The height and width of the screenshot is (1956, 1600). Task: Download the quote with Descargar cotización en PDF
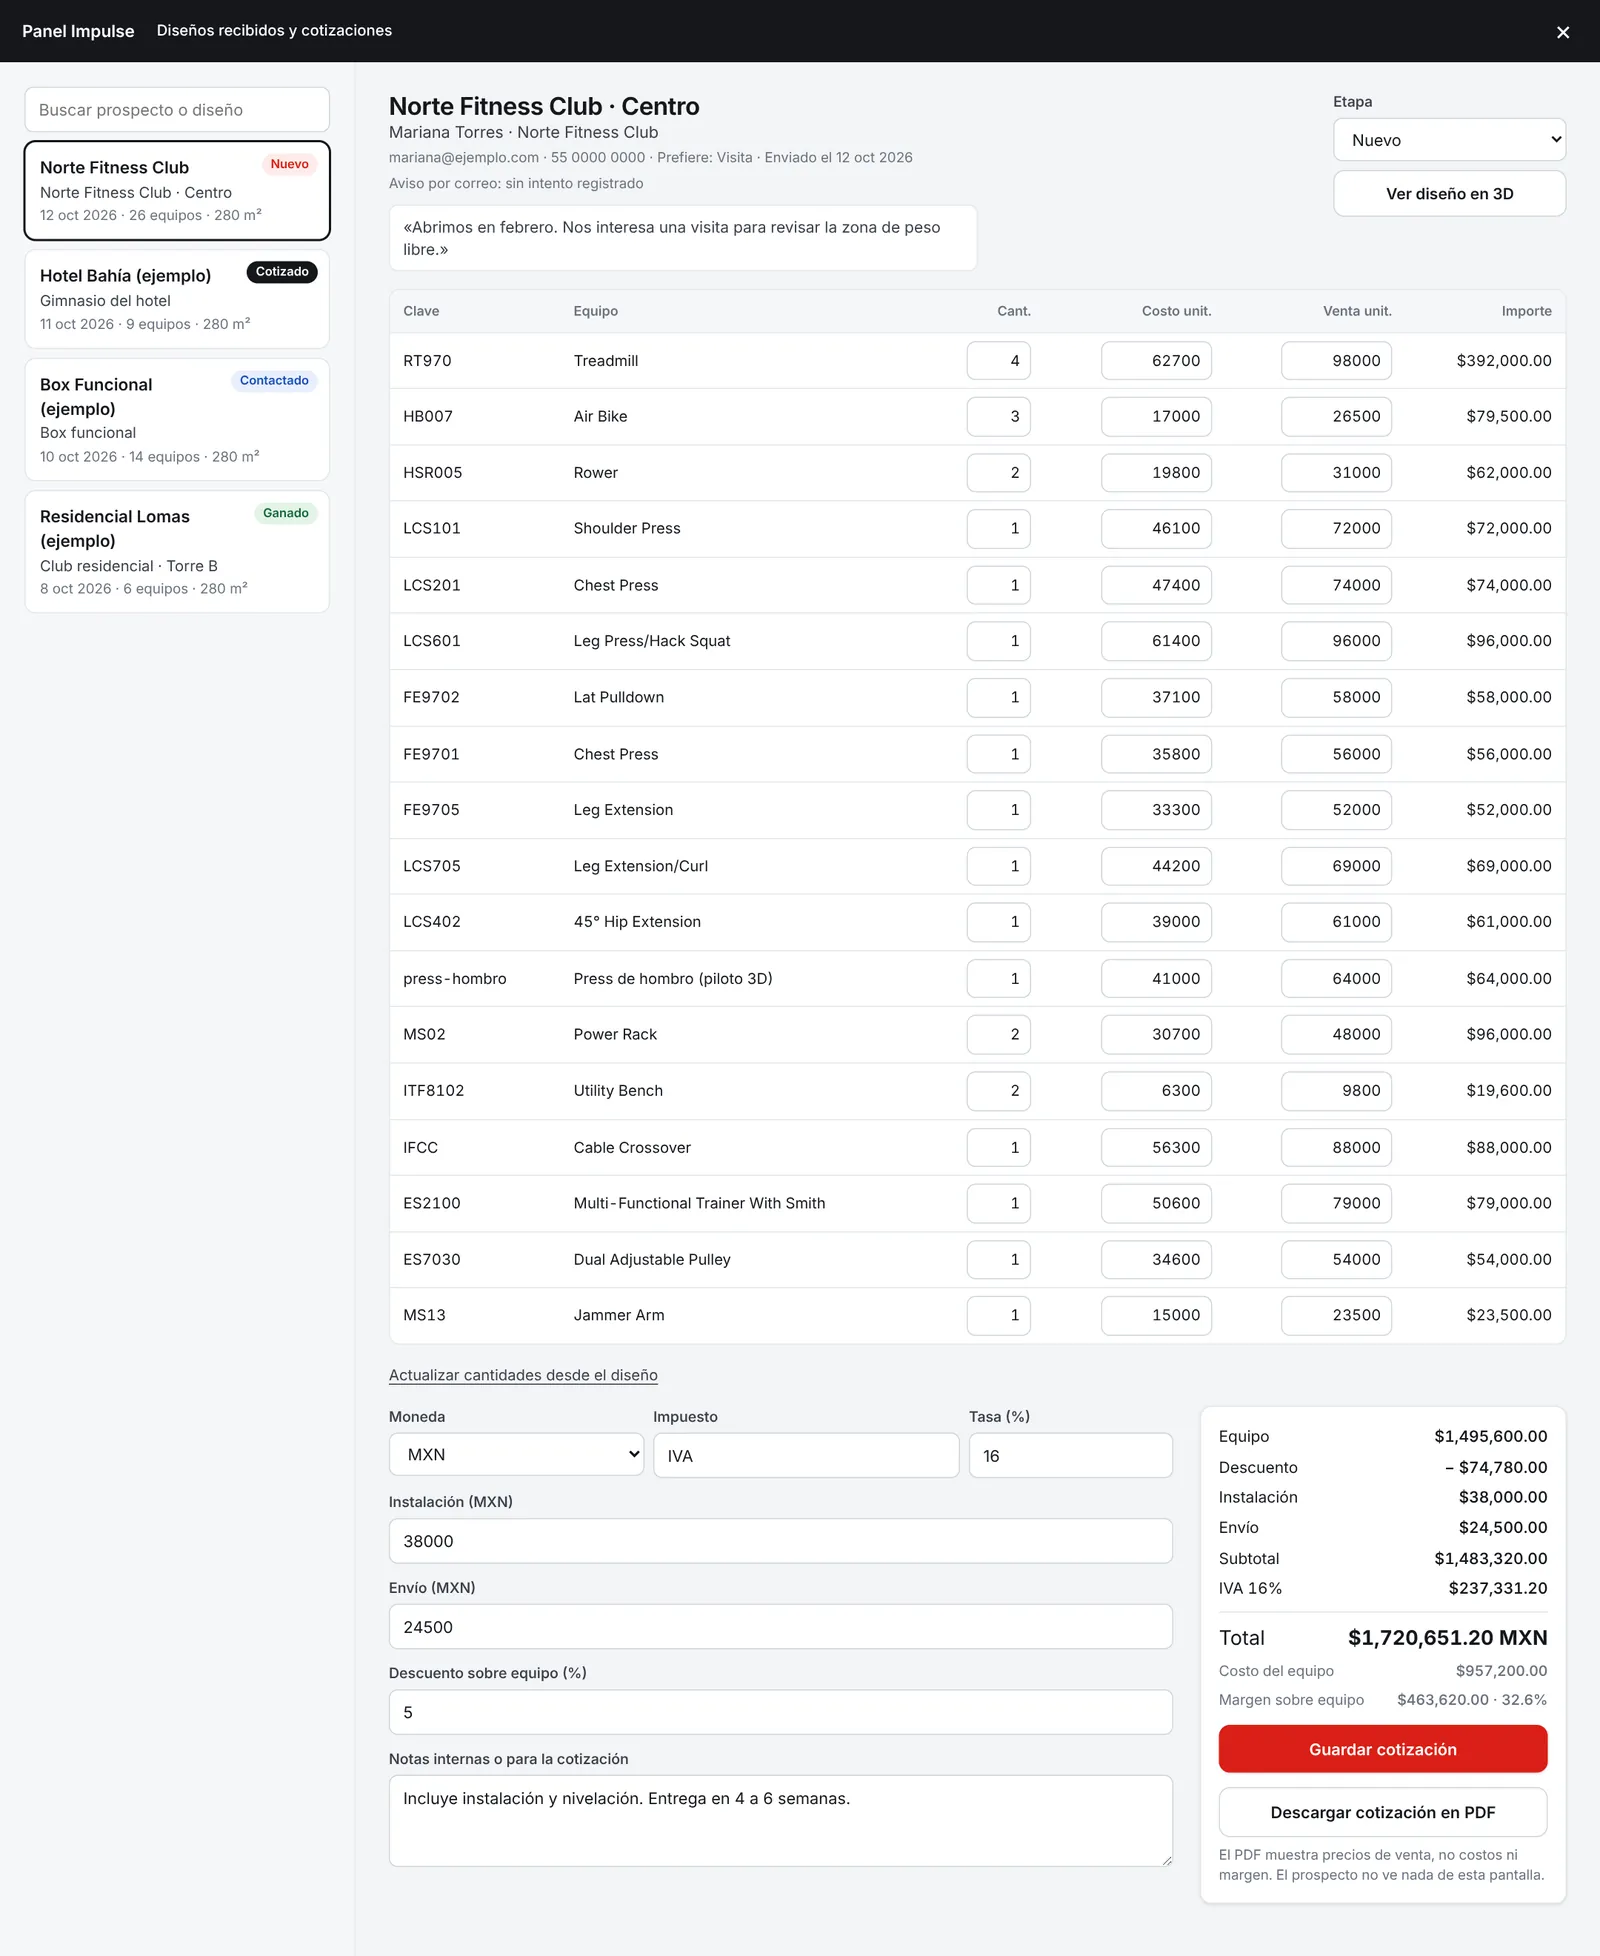pos(1383,1812)
